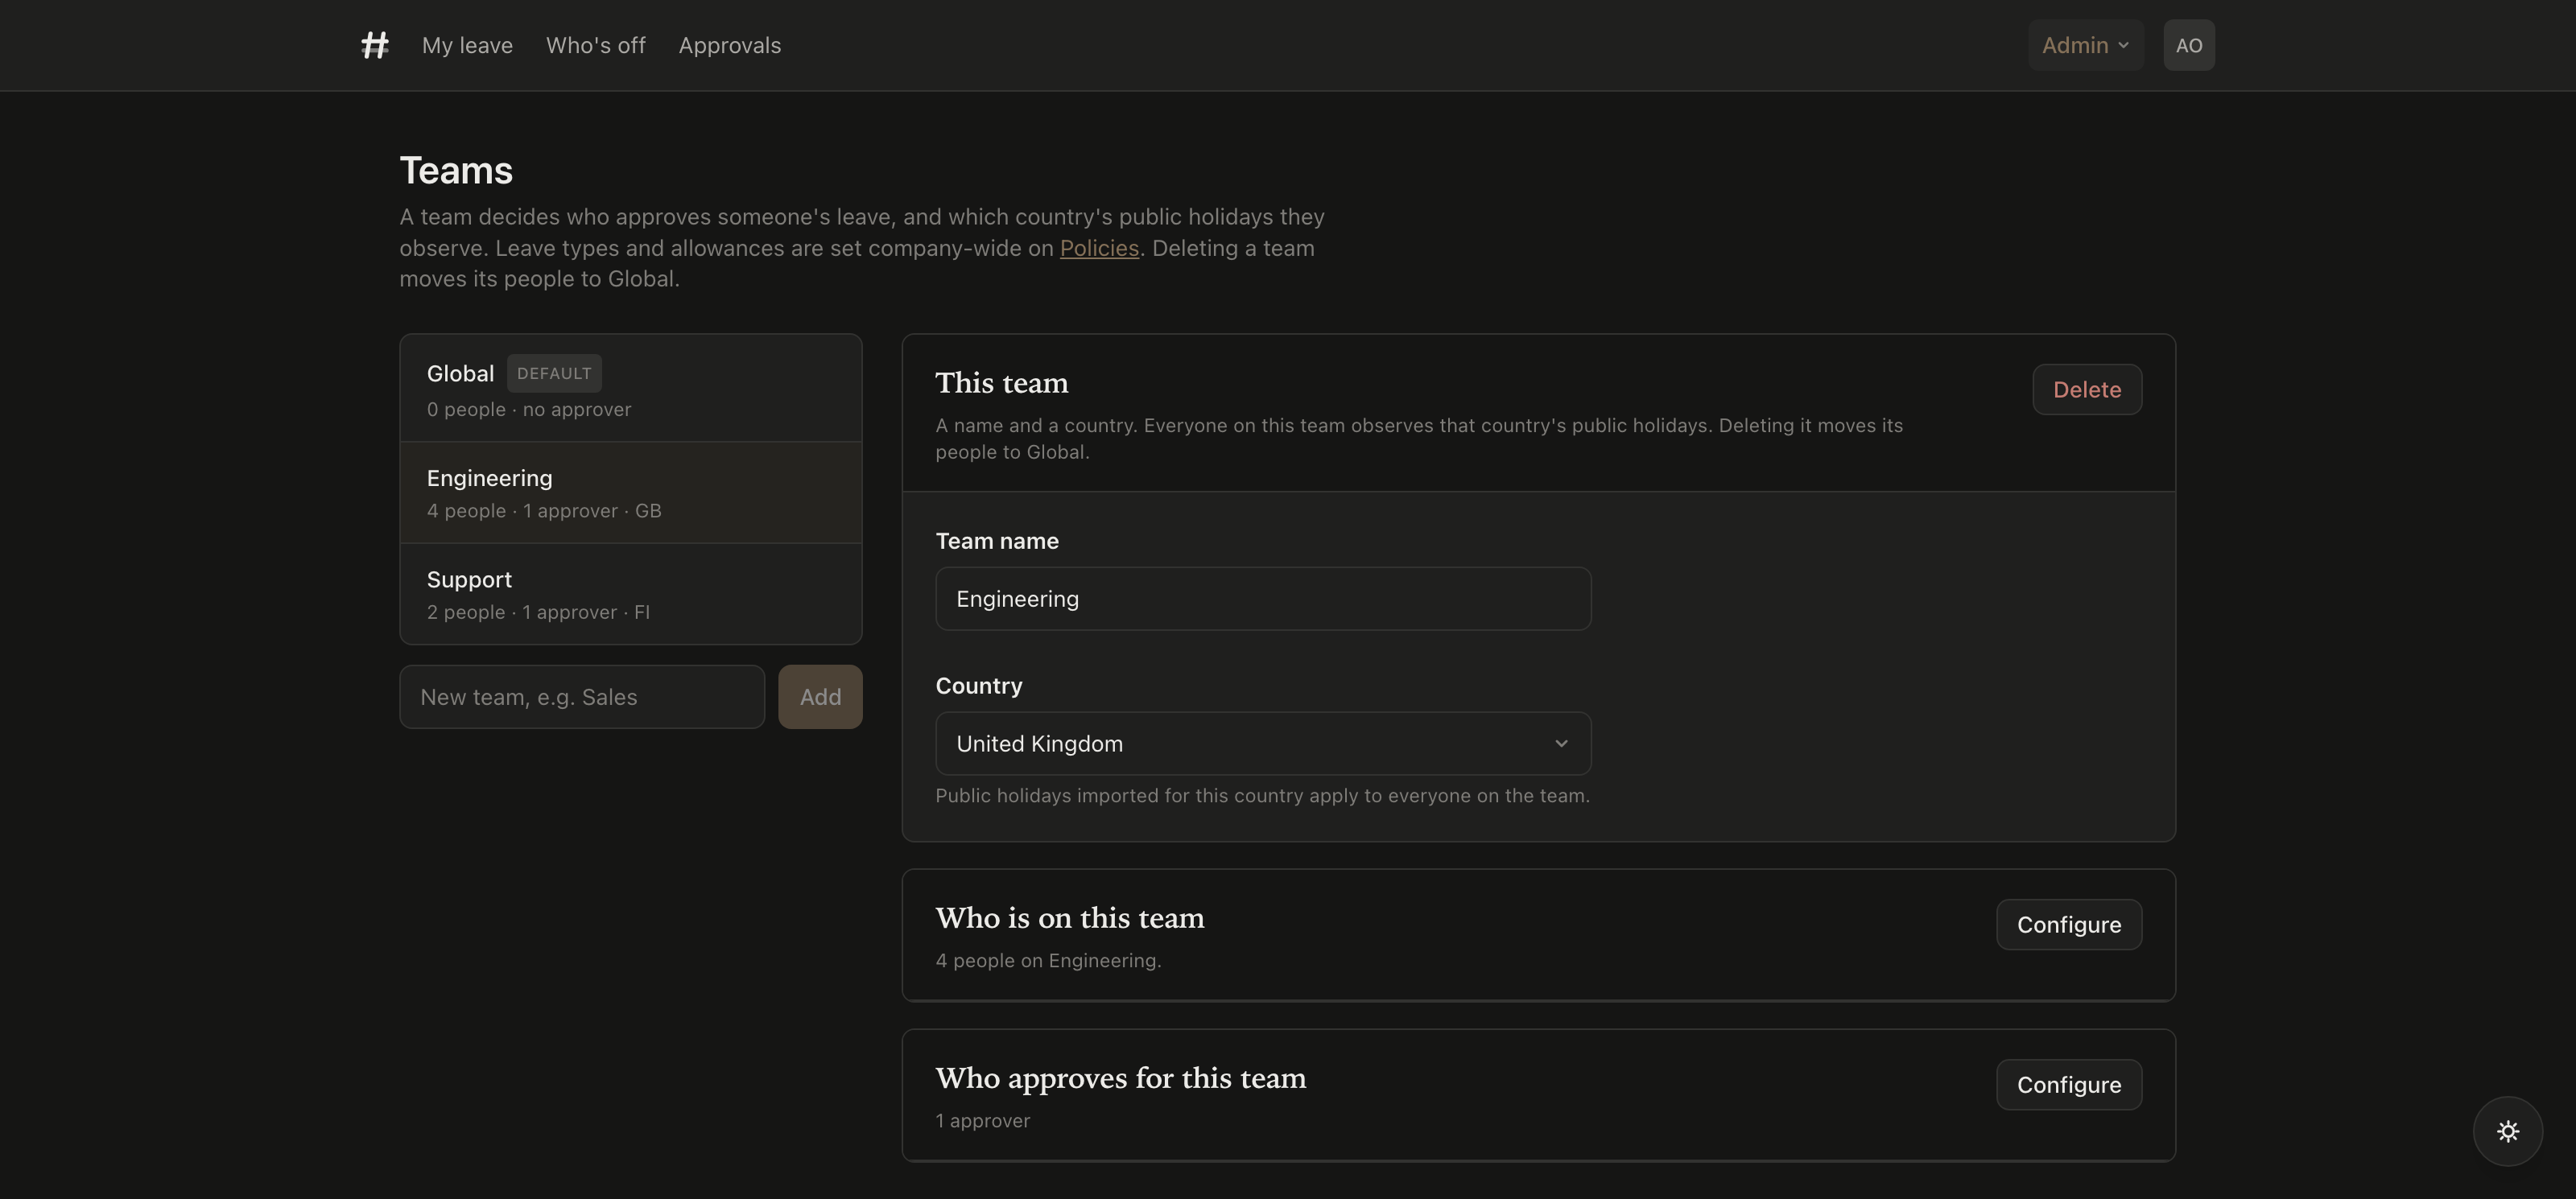This screenshot has width=2576, height=1199.
Task: Open the My leave page
Action: point(467,45)
